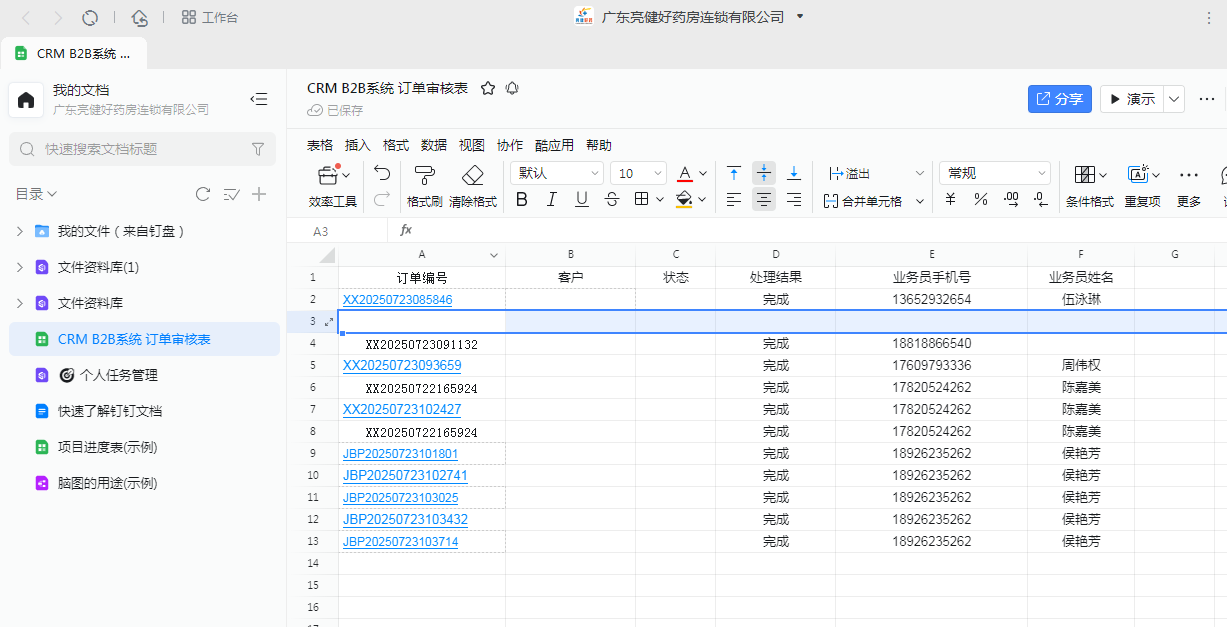This screenshot has width=1227, height=627.
Task: Refresh the directory list
Action: click(203, 194)
